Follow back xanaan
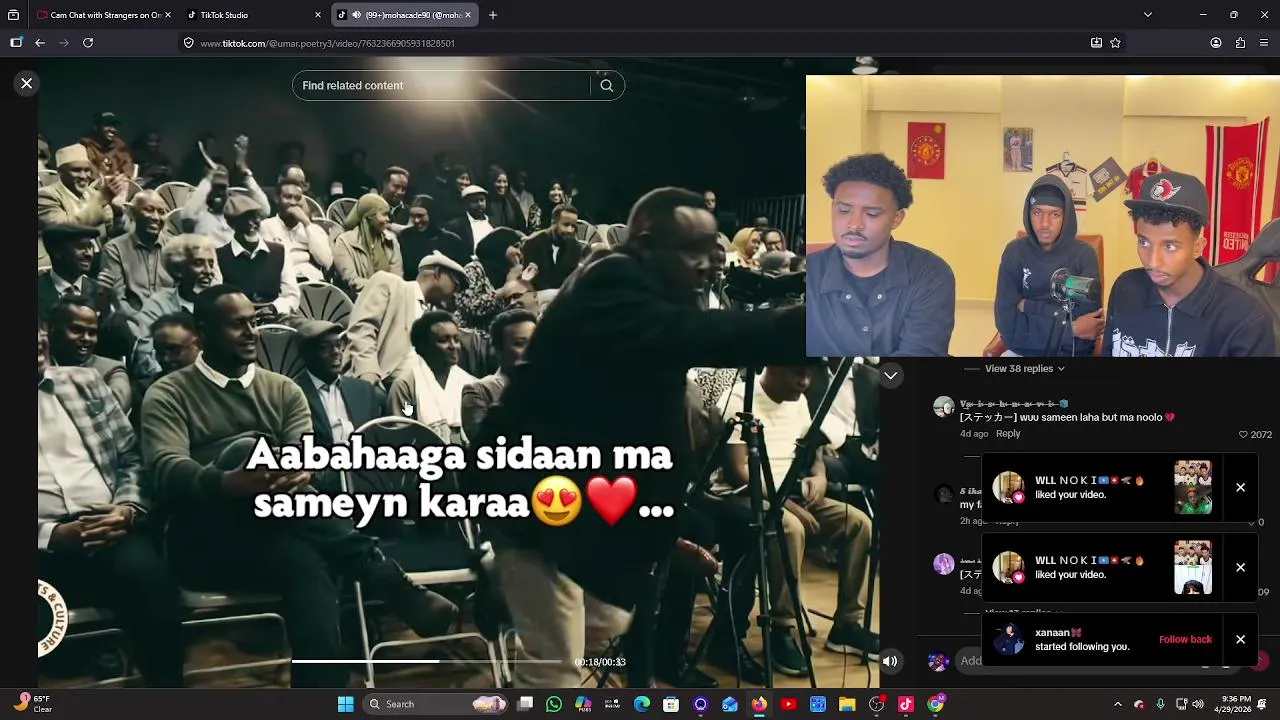1280x720 pixels. [x=1185, y=639]
